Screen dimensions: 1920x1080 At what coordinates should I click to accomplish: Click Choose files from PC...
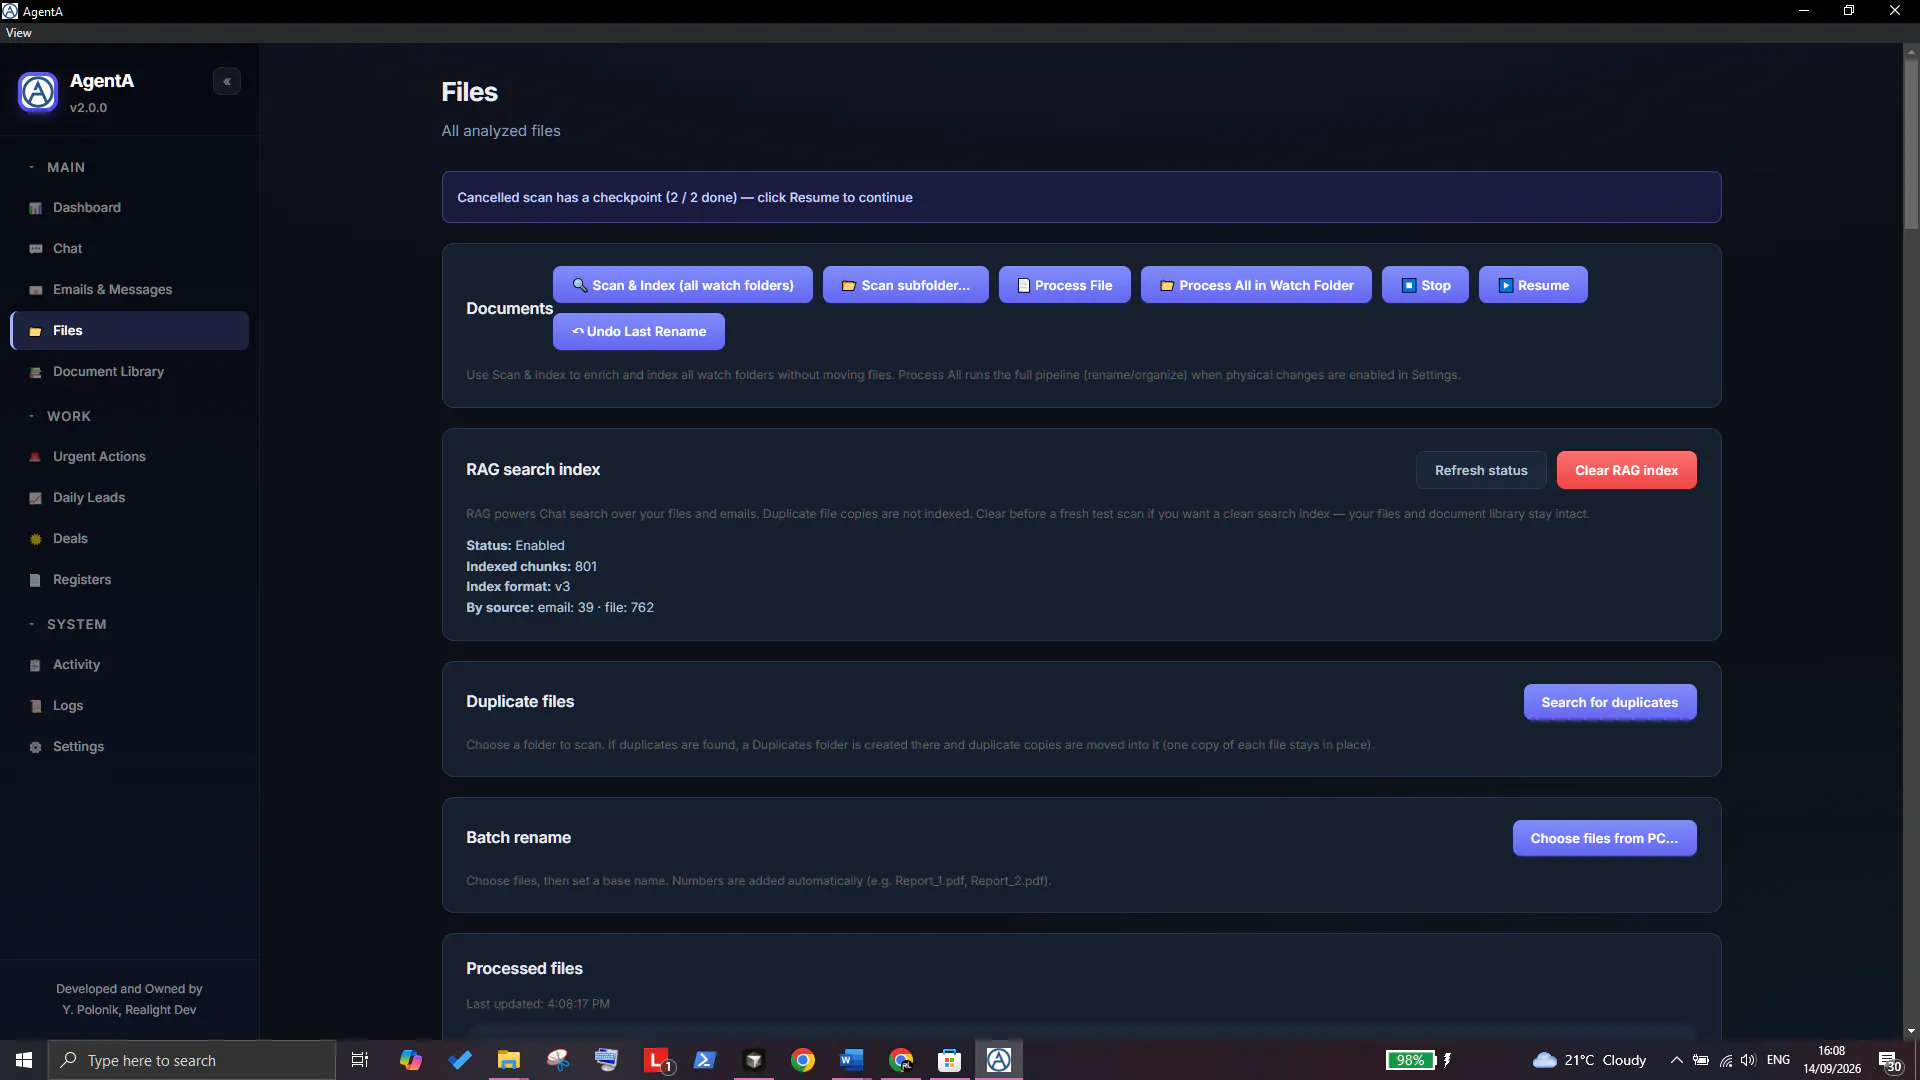coord(1604,838)
